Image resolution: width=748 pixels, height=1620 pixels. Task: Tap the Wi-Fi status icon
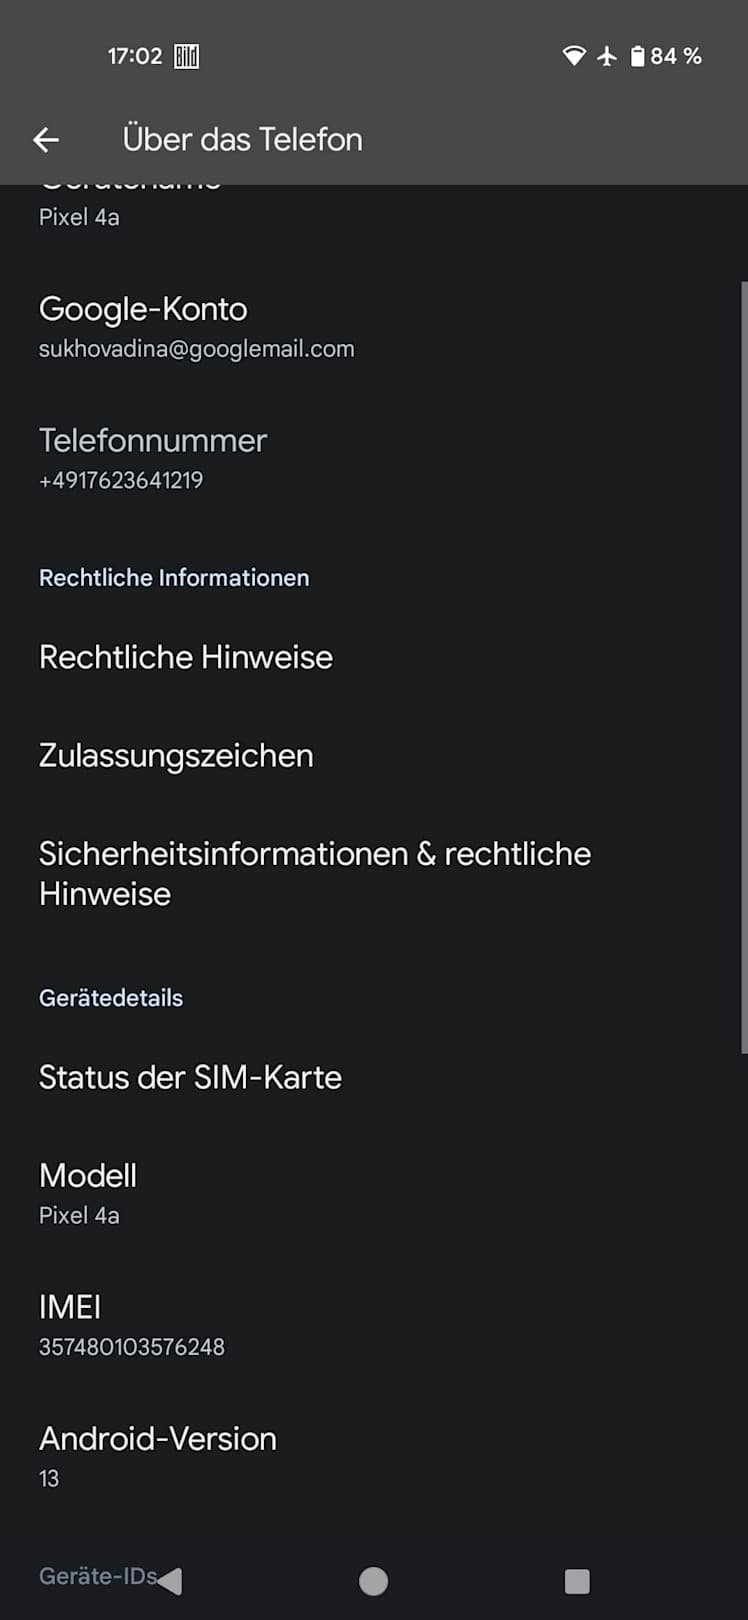[x=573, y=56]
